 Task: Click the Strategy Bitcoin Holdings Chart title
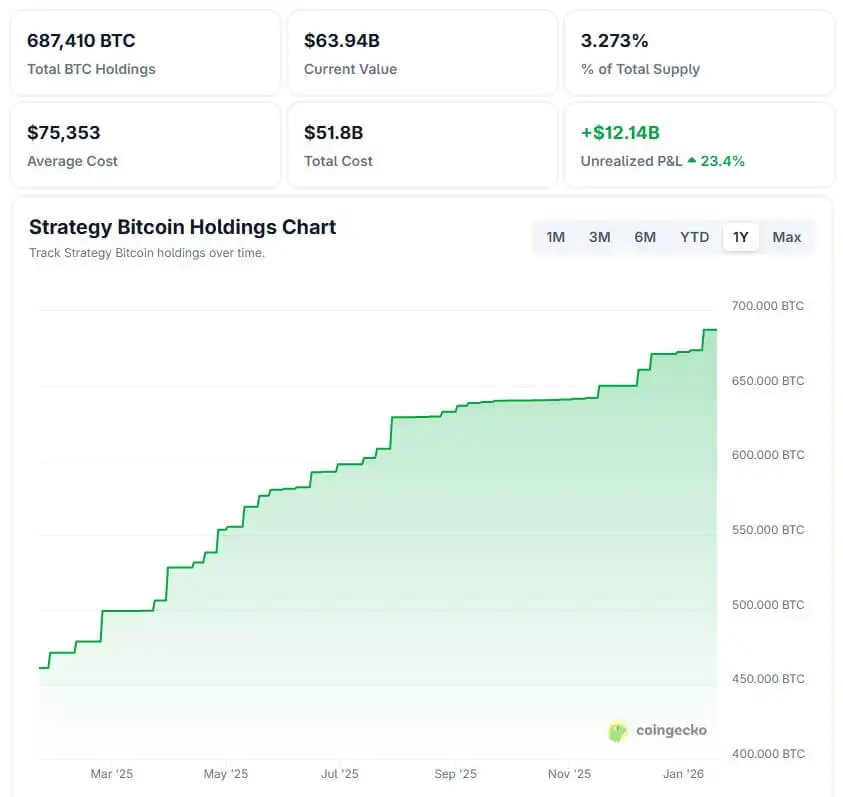(182, 227)
